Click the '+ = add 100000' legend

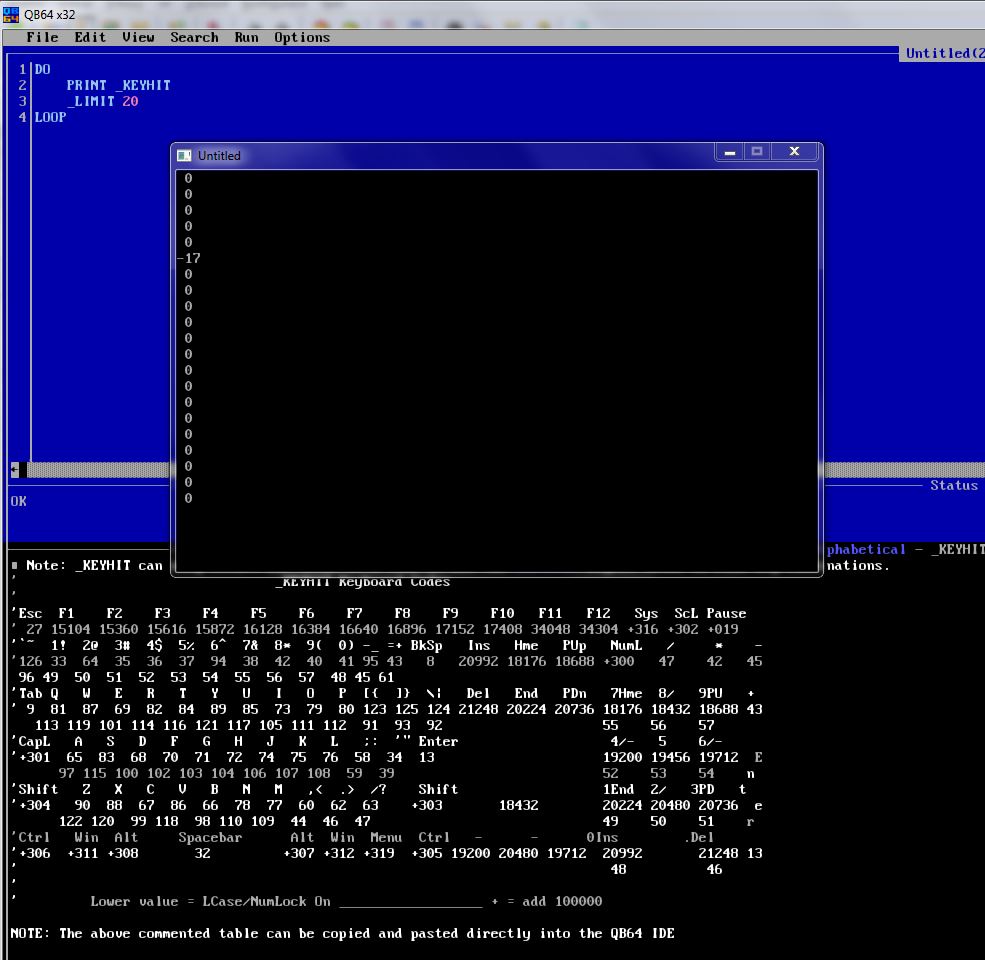coord(547,902)
